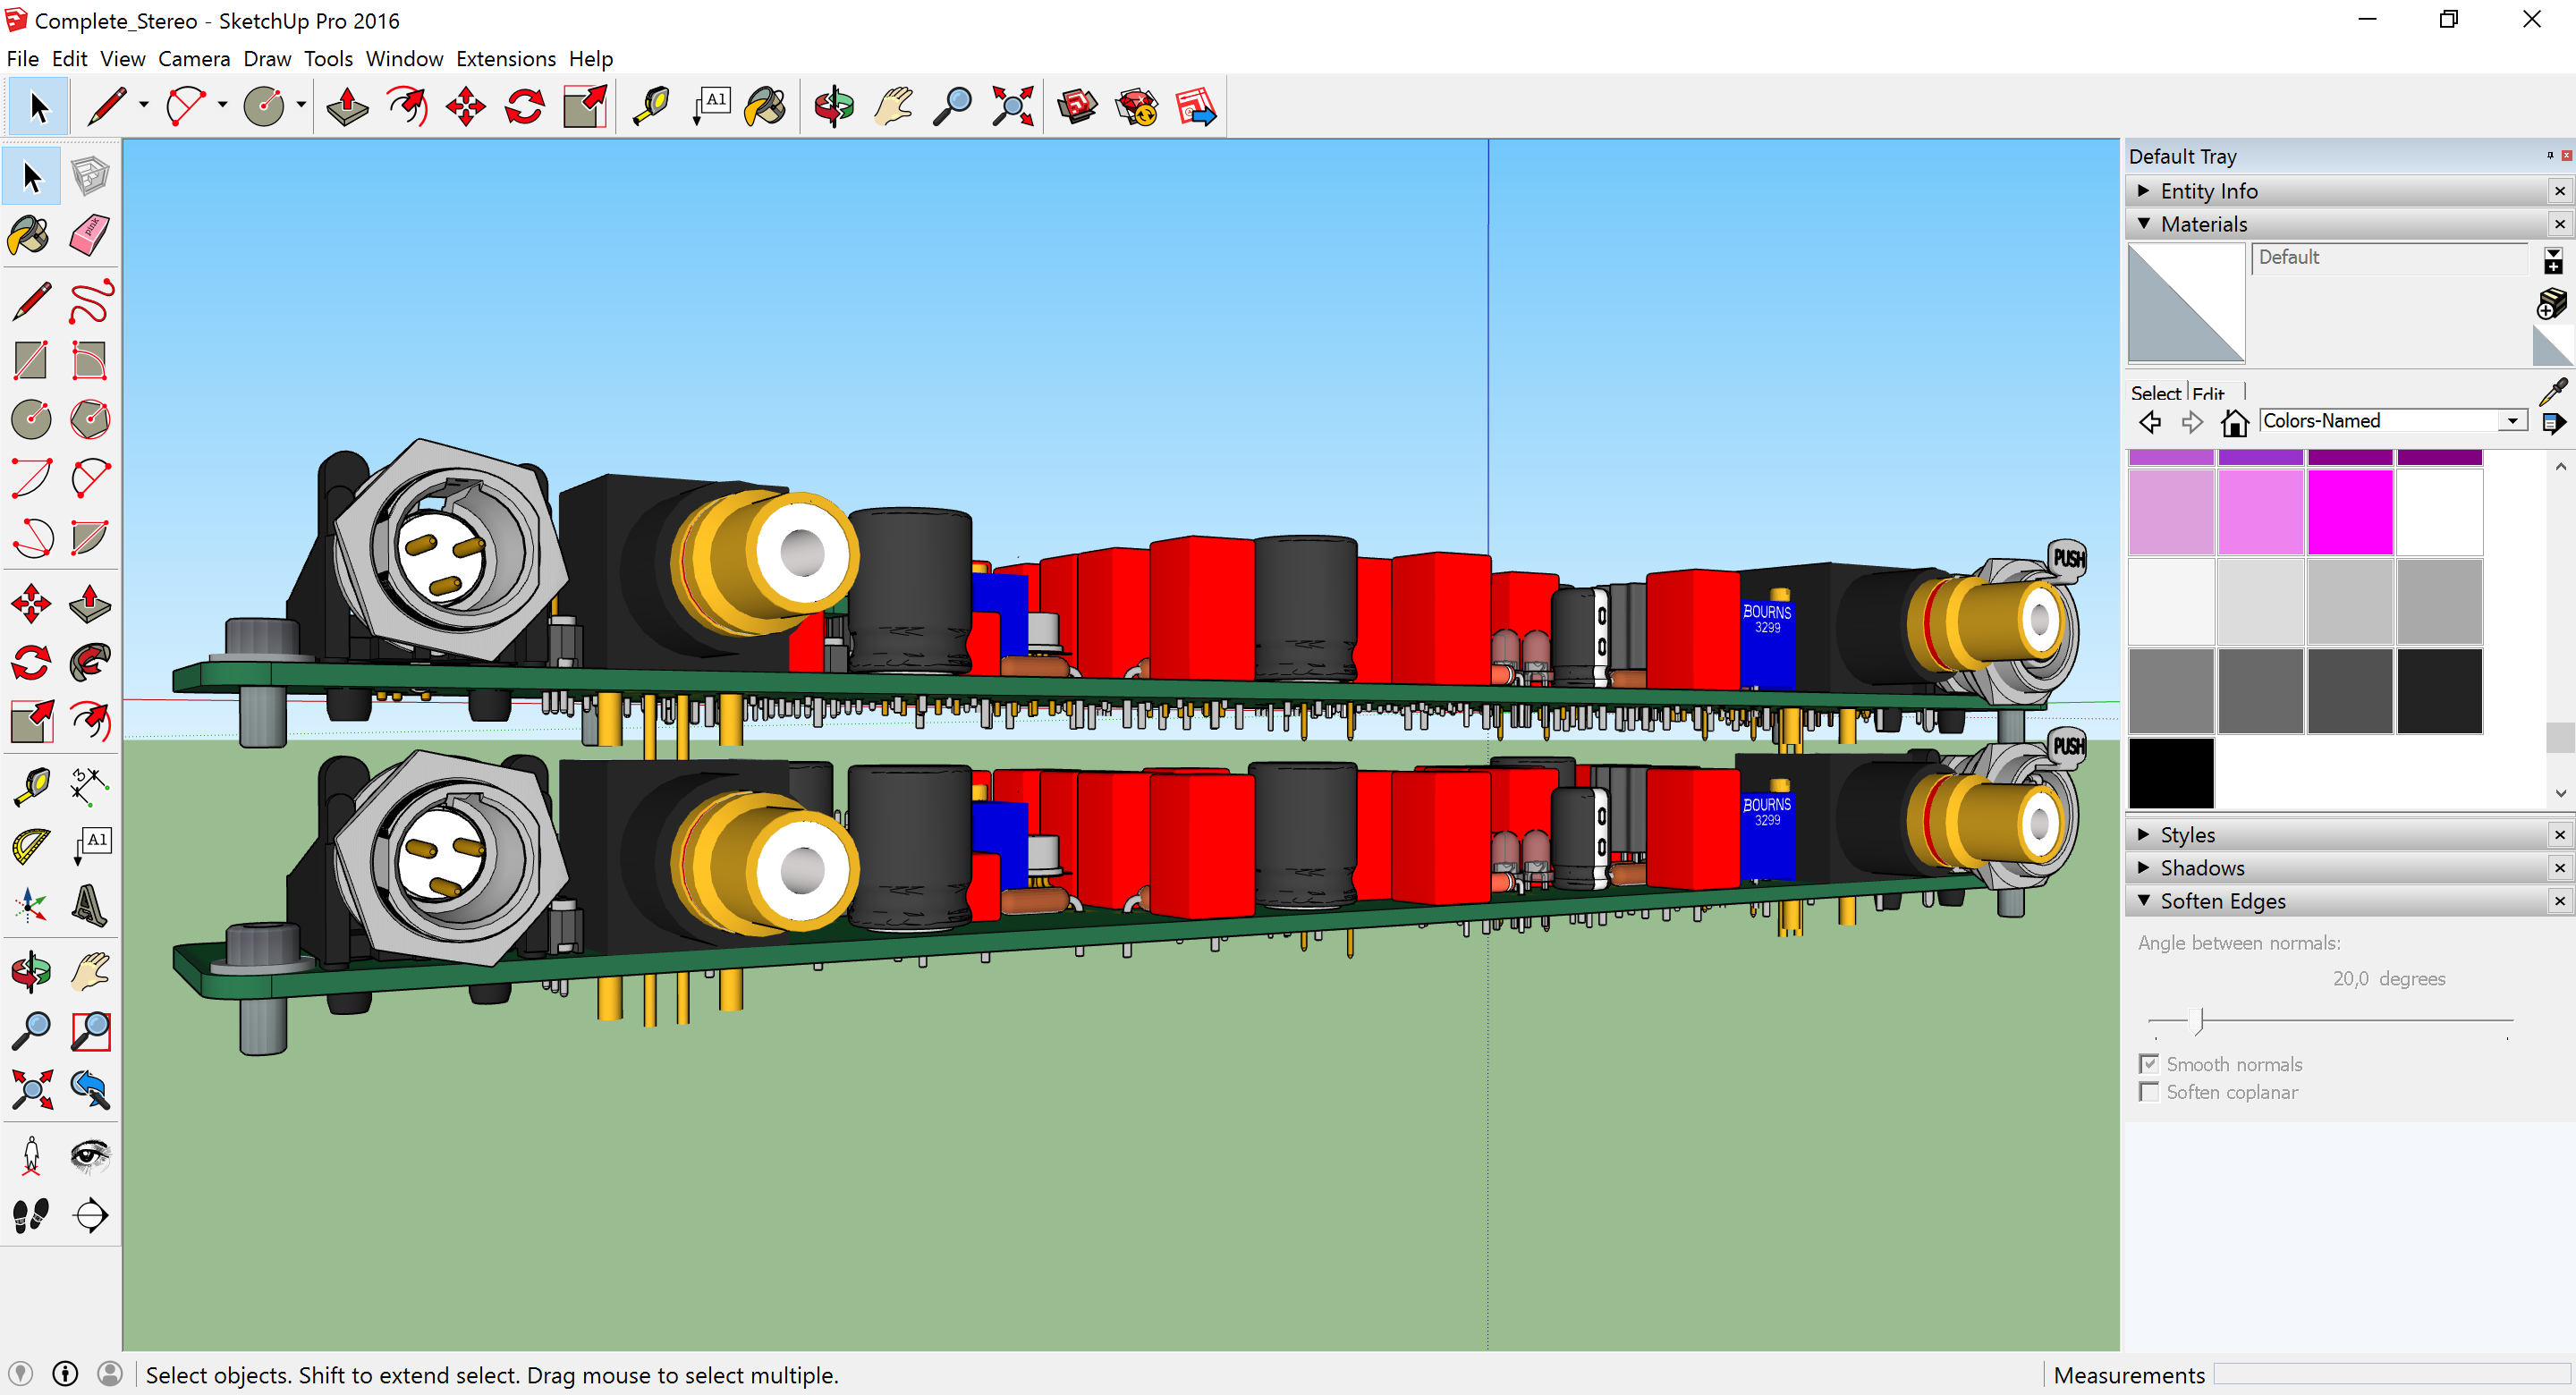The width and height of the screenshot is (2576, 1395).
Task: Open the Arc tool dropdown arrow
Action: point(222,105)
